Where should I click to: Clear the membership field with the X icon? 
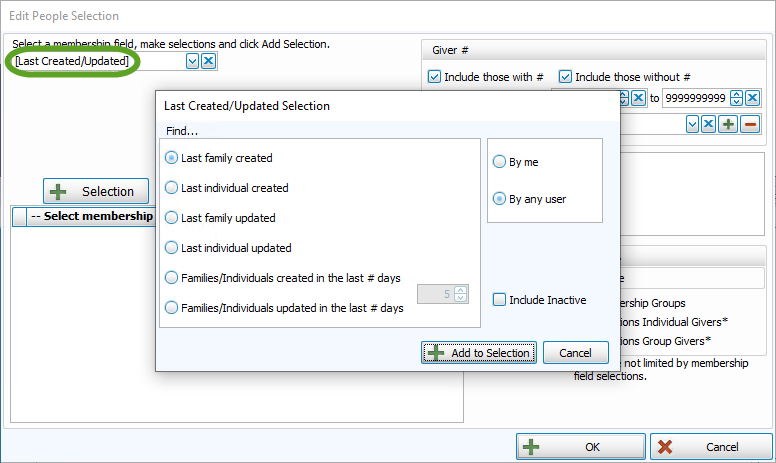tap(208, 61)
